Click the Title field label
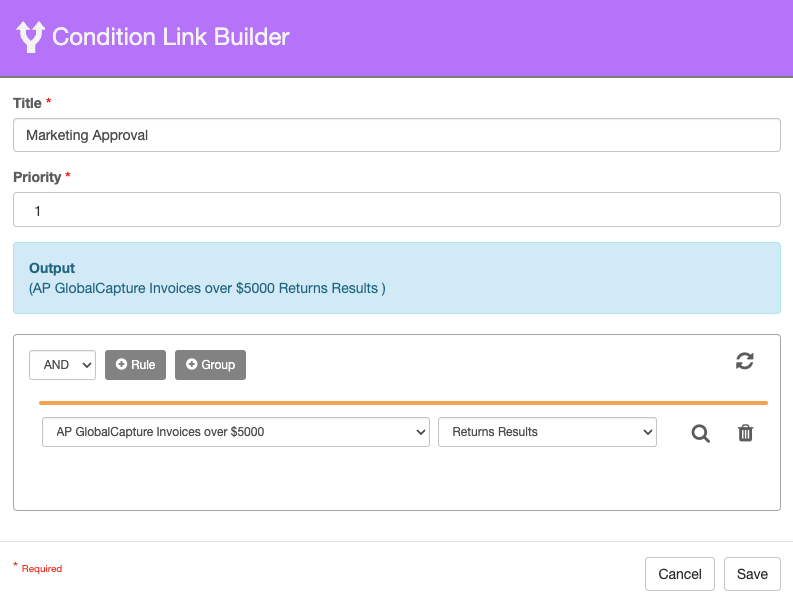 pos(27,103)
